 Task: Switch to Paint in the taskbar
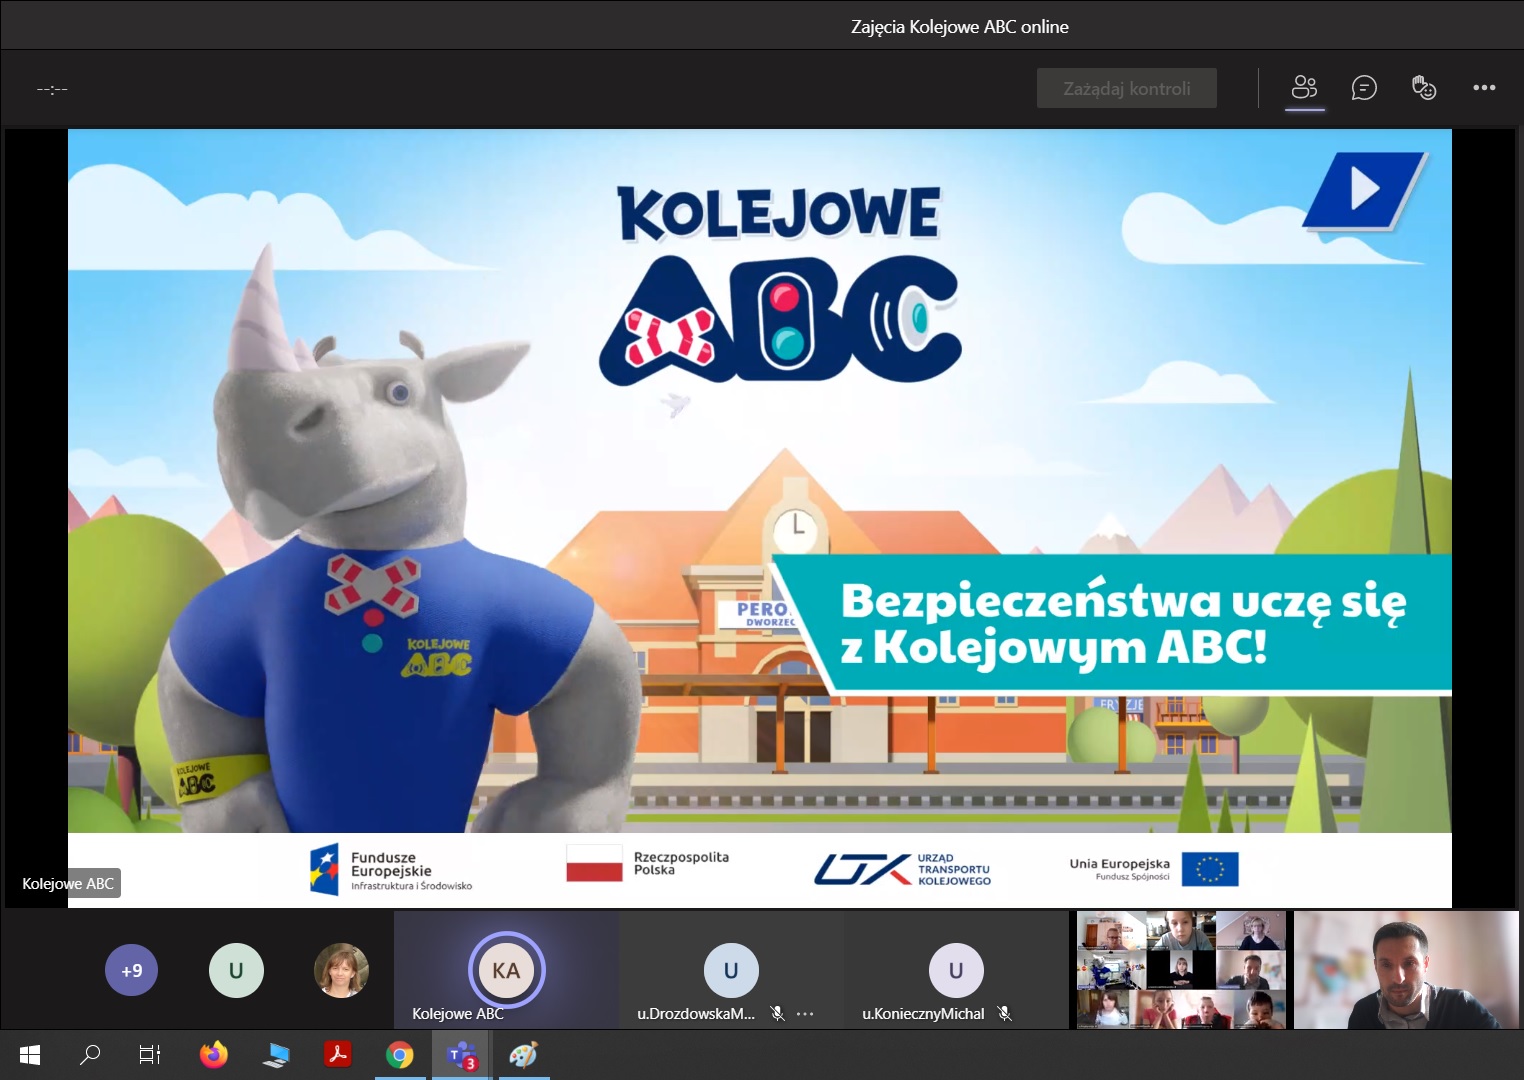tap(524, 1055)
